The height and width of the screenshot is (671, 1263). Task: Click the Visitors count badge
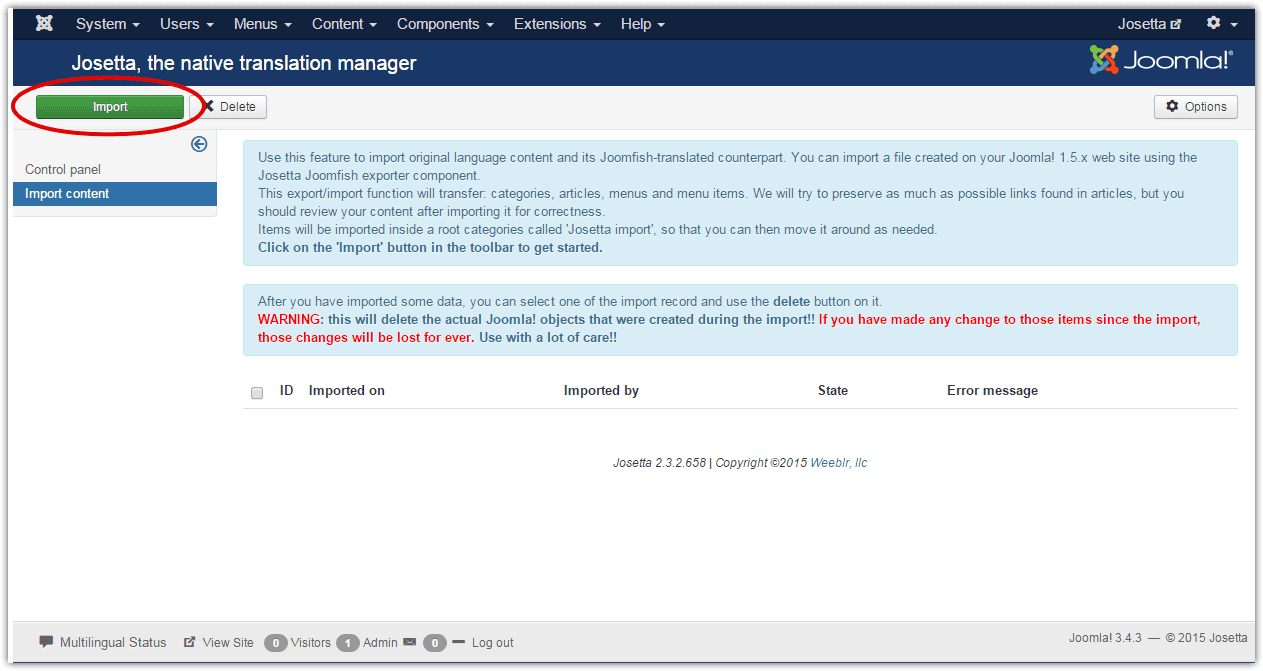click(276, 643)
